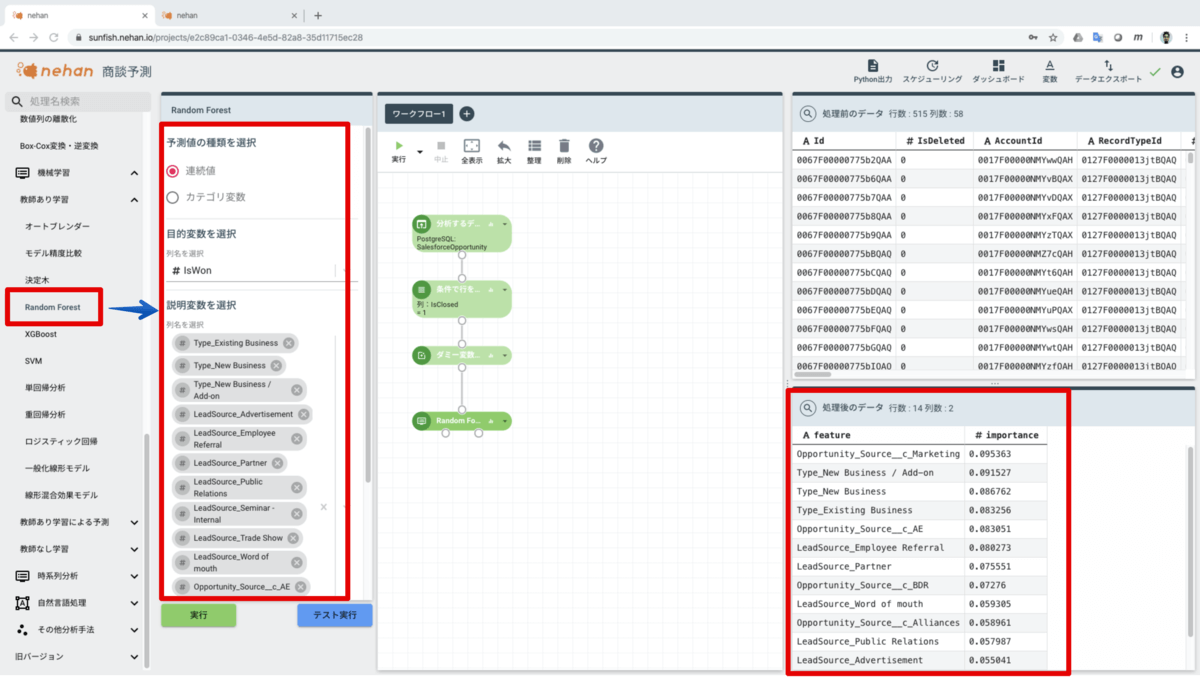The image size is (1200, 677).
Task: Open the dropdown arrow next to 実行 run button
Action: point(420,153)
